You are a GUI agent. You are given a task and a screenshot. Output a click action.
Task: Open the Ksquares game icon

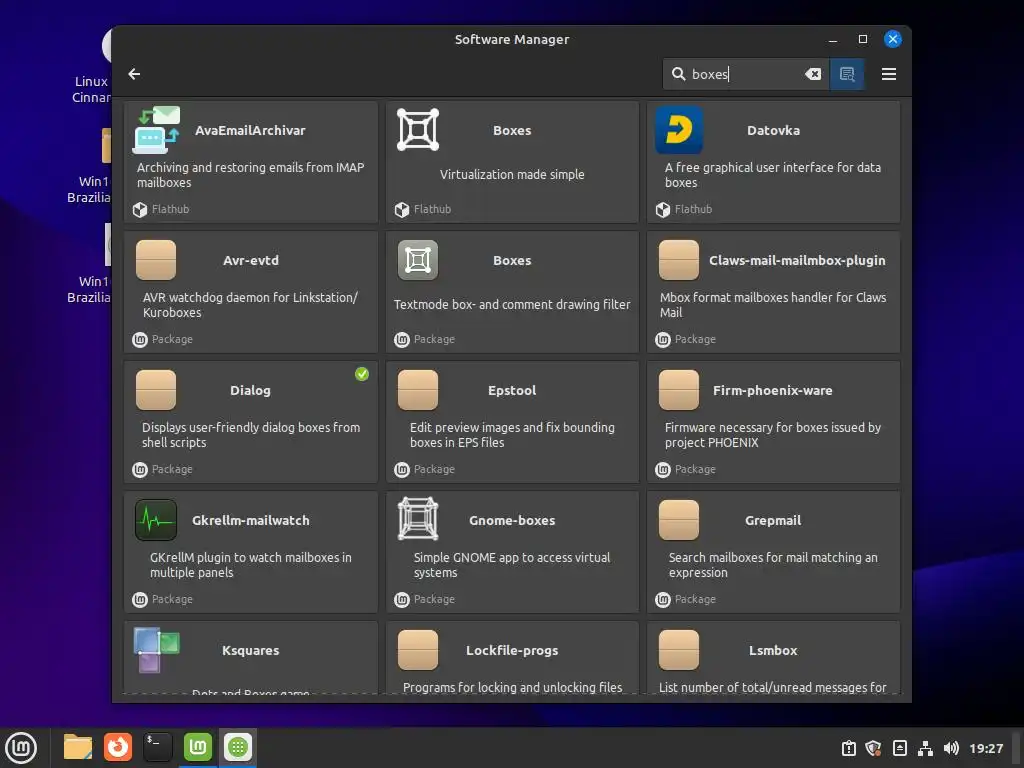156,650
